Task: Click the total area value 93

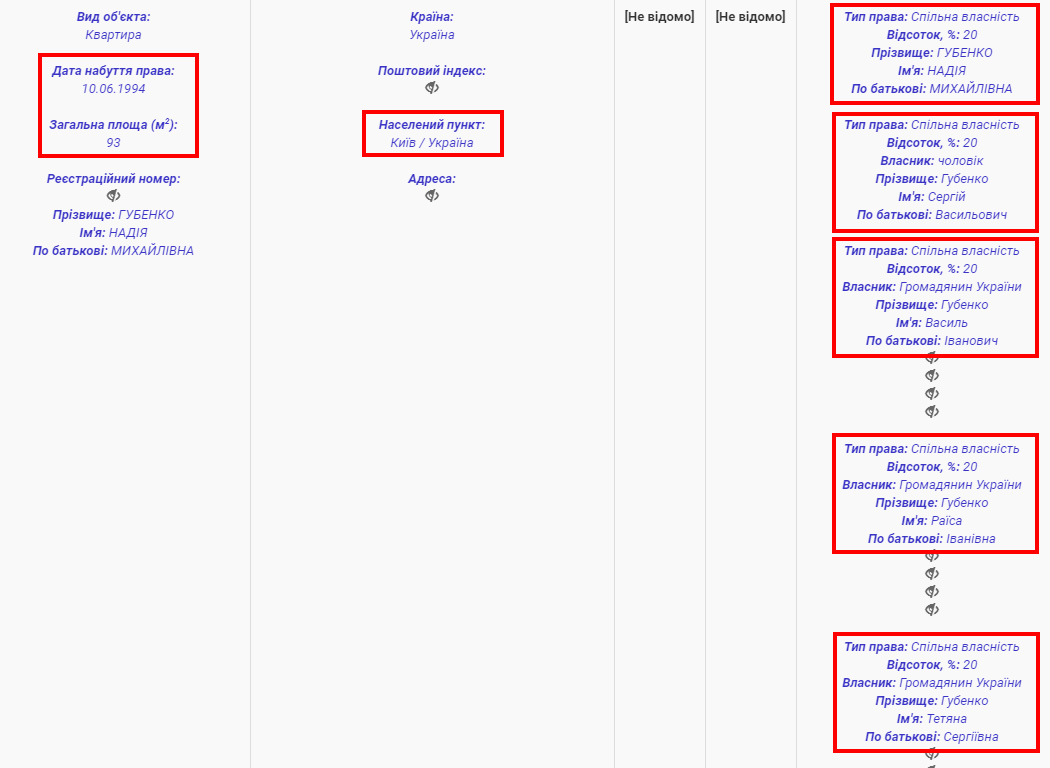Action: tap(113, 143)
